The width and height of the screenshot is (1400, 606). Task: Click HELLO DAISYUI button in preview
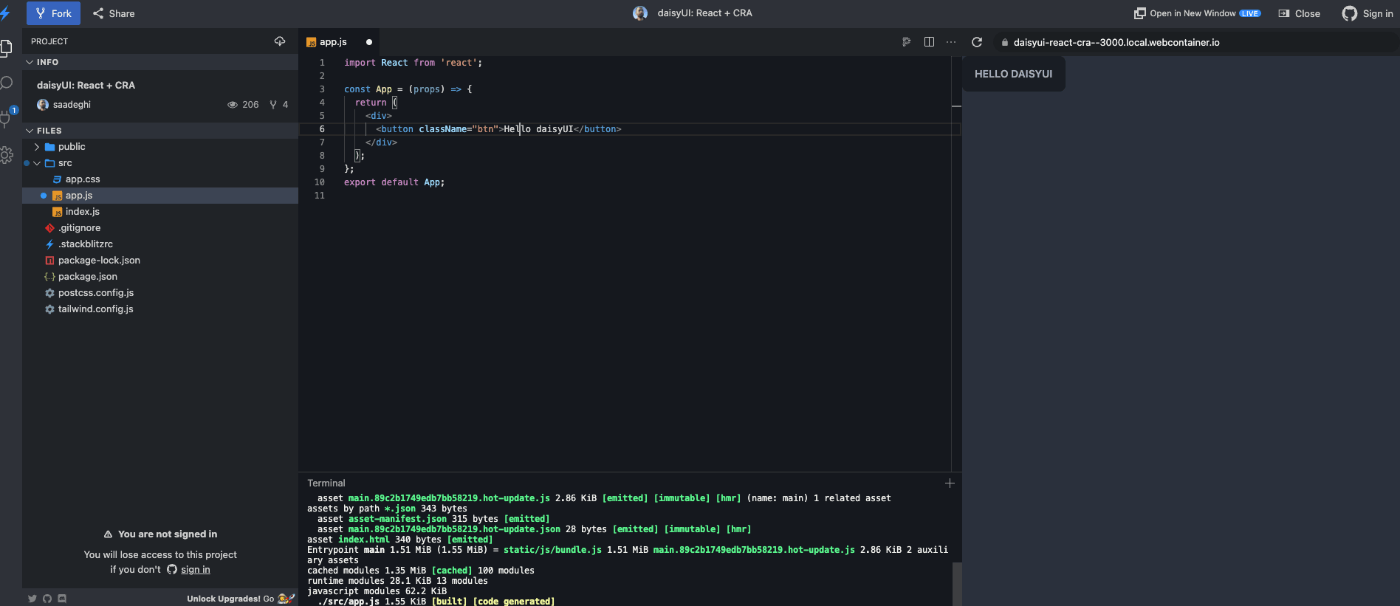(1013, 74)
